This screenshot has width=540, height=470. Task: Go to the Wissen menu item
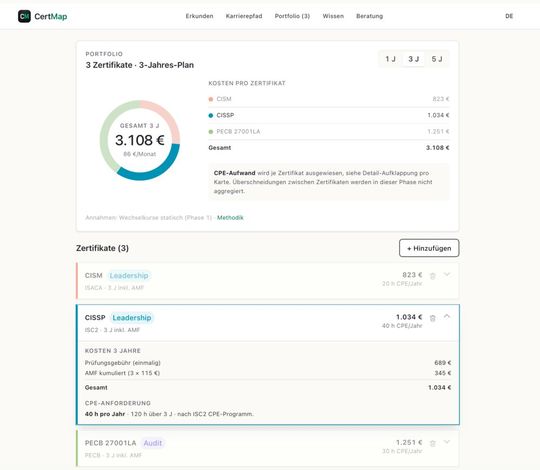333,16
